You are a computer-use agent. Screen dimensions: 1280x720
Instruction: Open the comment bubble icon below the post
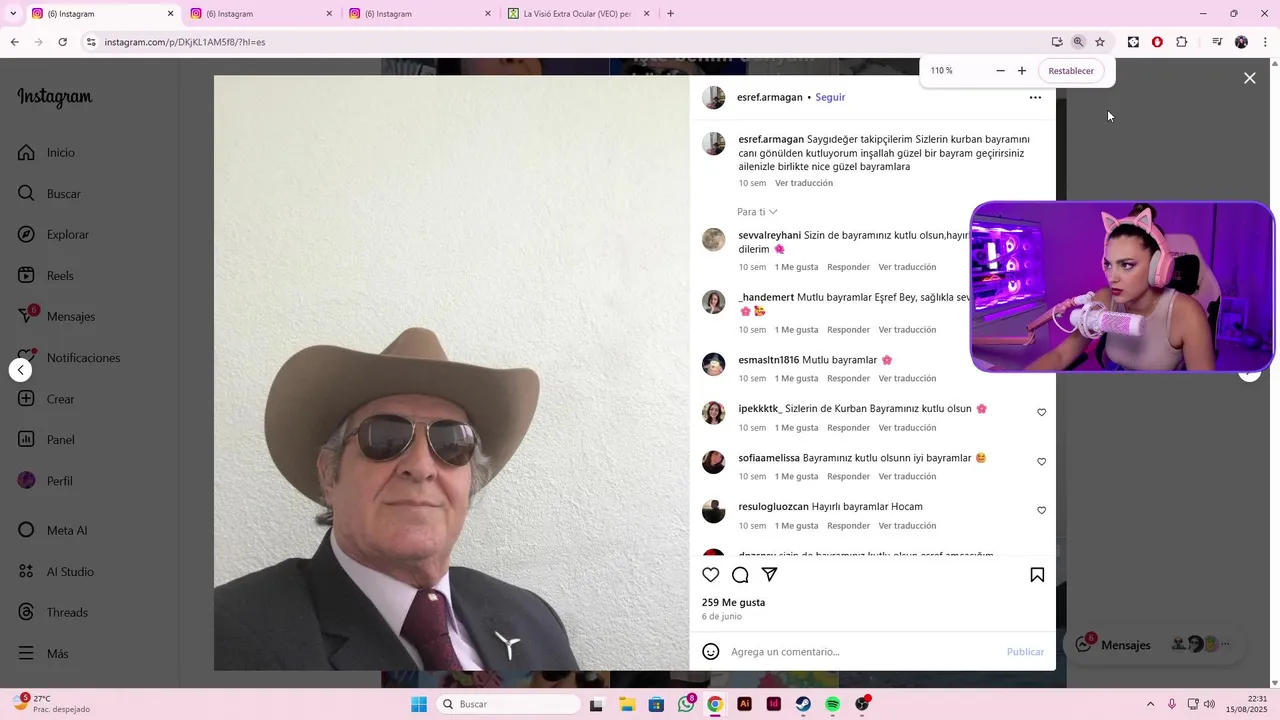click(x=740, y=575)
